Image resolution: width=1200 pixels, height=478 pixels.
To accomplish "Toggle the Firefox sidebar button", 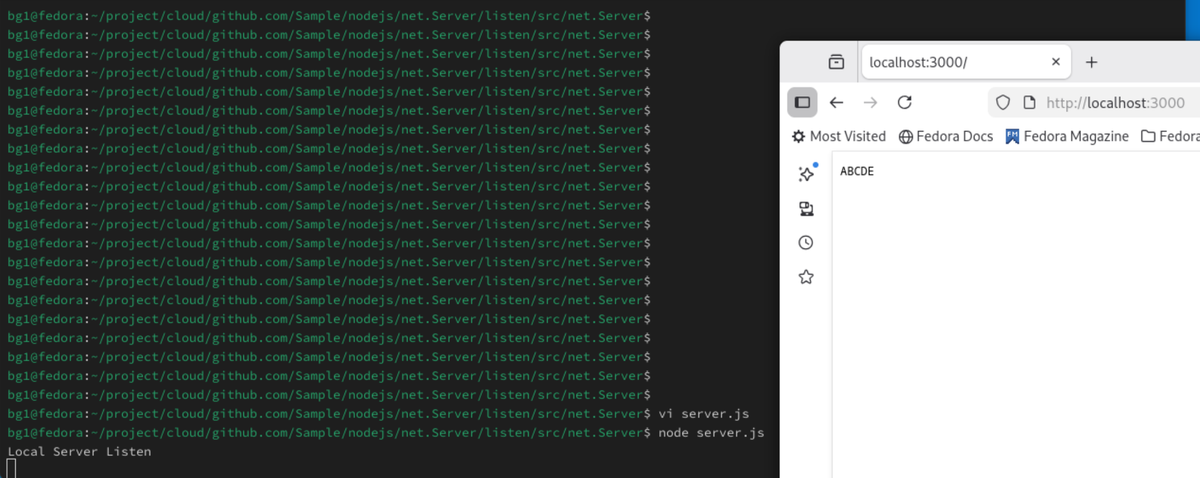I will point(802,102).
